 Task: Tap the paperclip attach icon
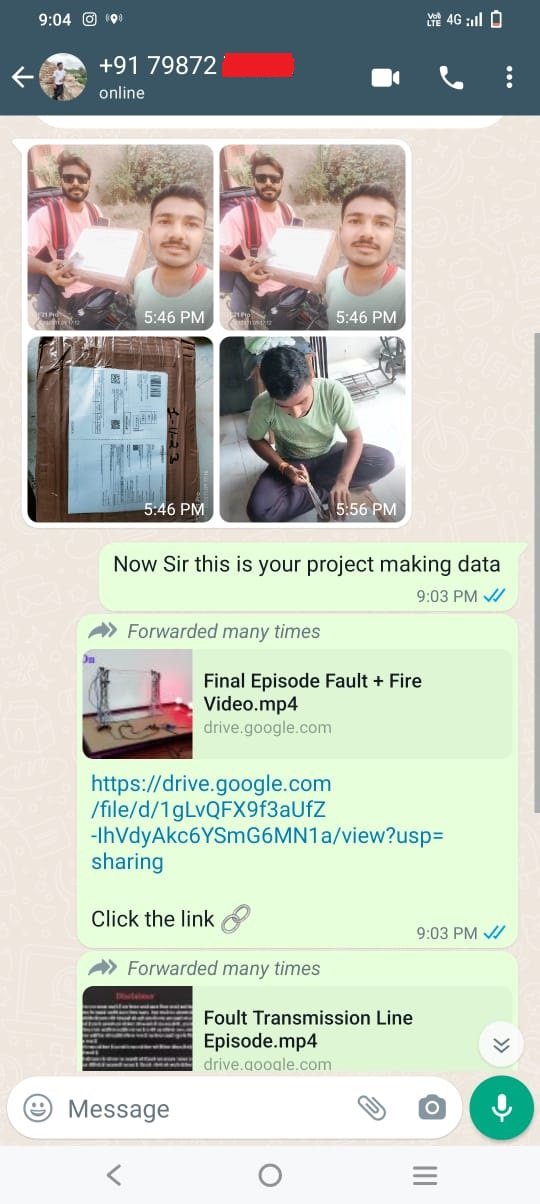[371, 1107]
